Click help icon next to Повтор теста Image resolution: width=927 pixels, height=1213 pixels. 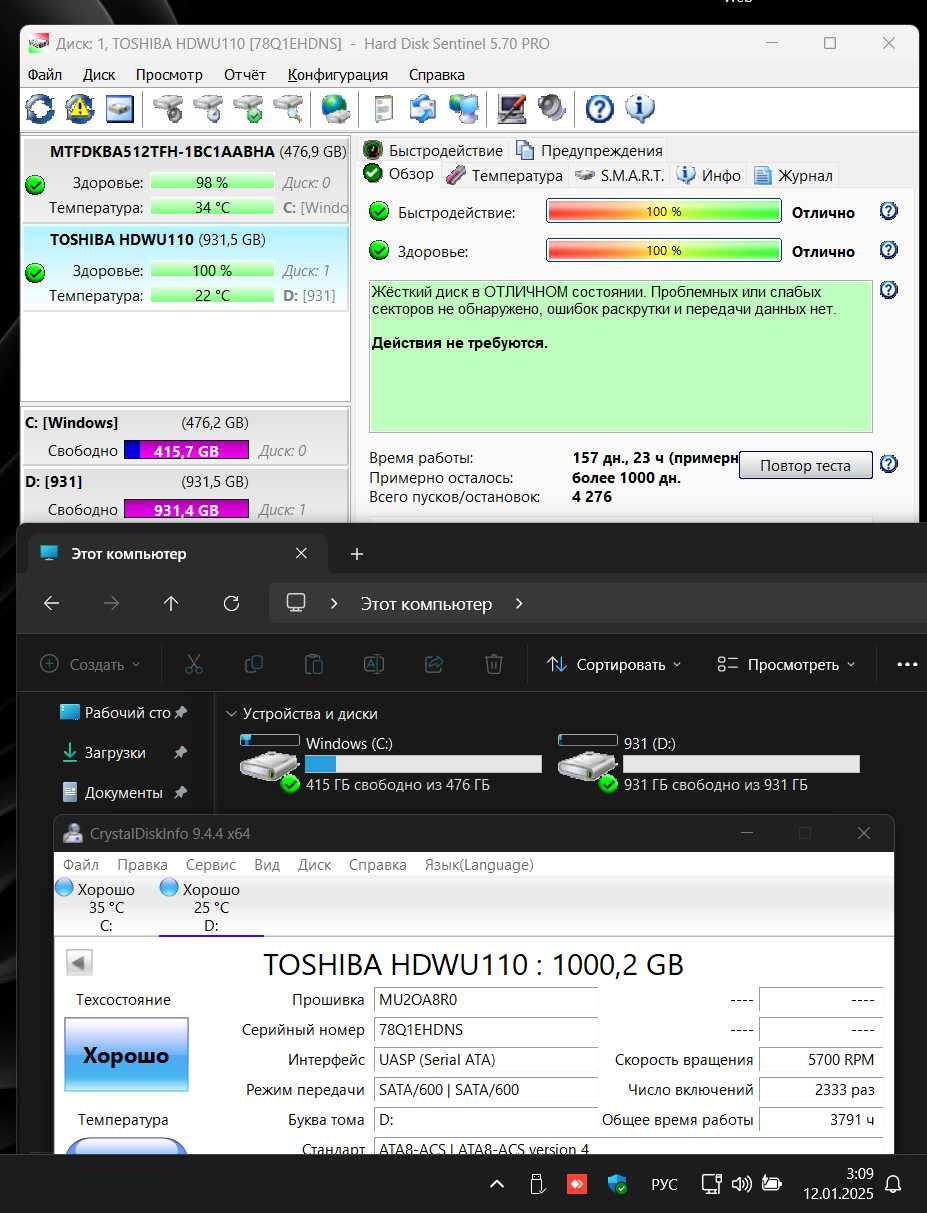[x=888, y=464]
